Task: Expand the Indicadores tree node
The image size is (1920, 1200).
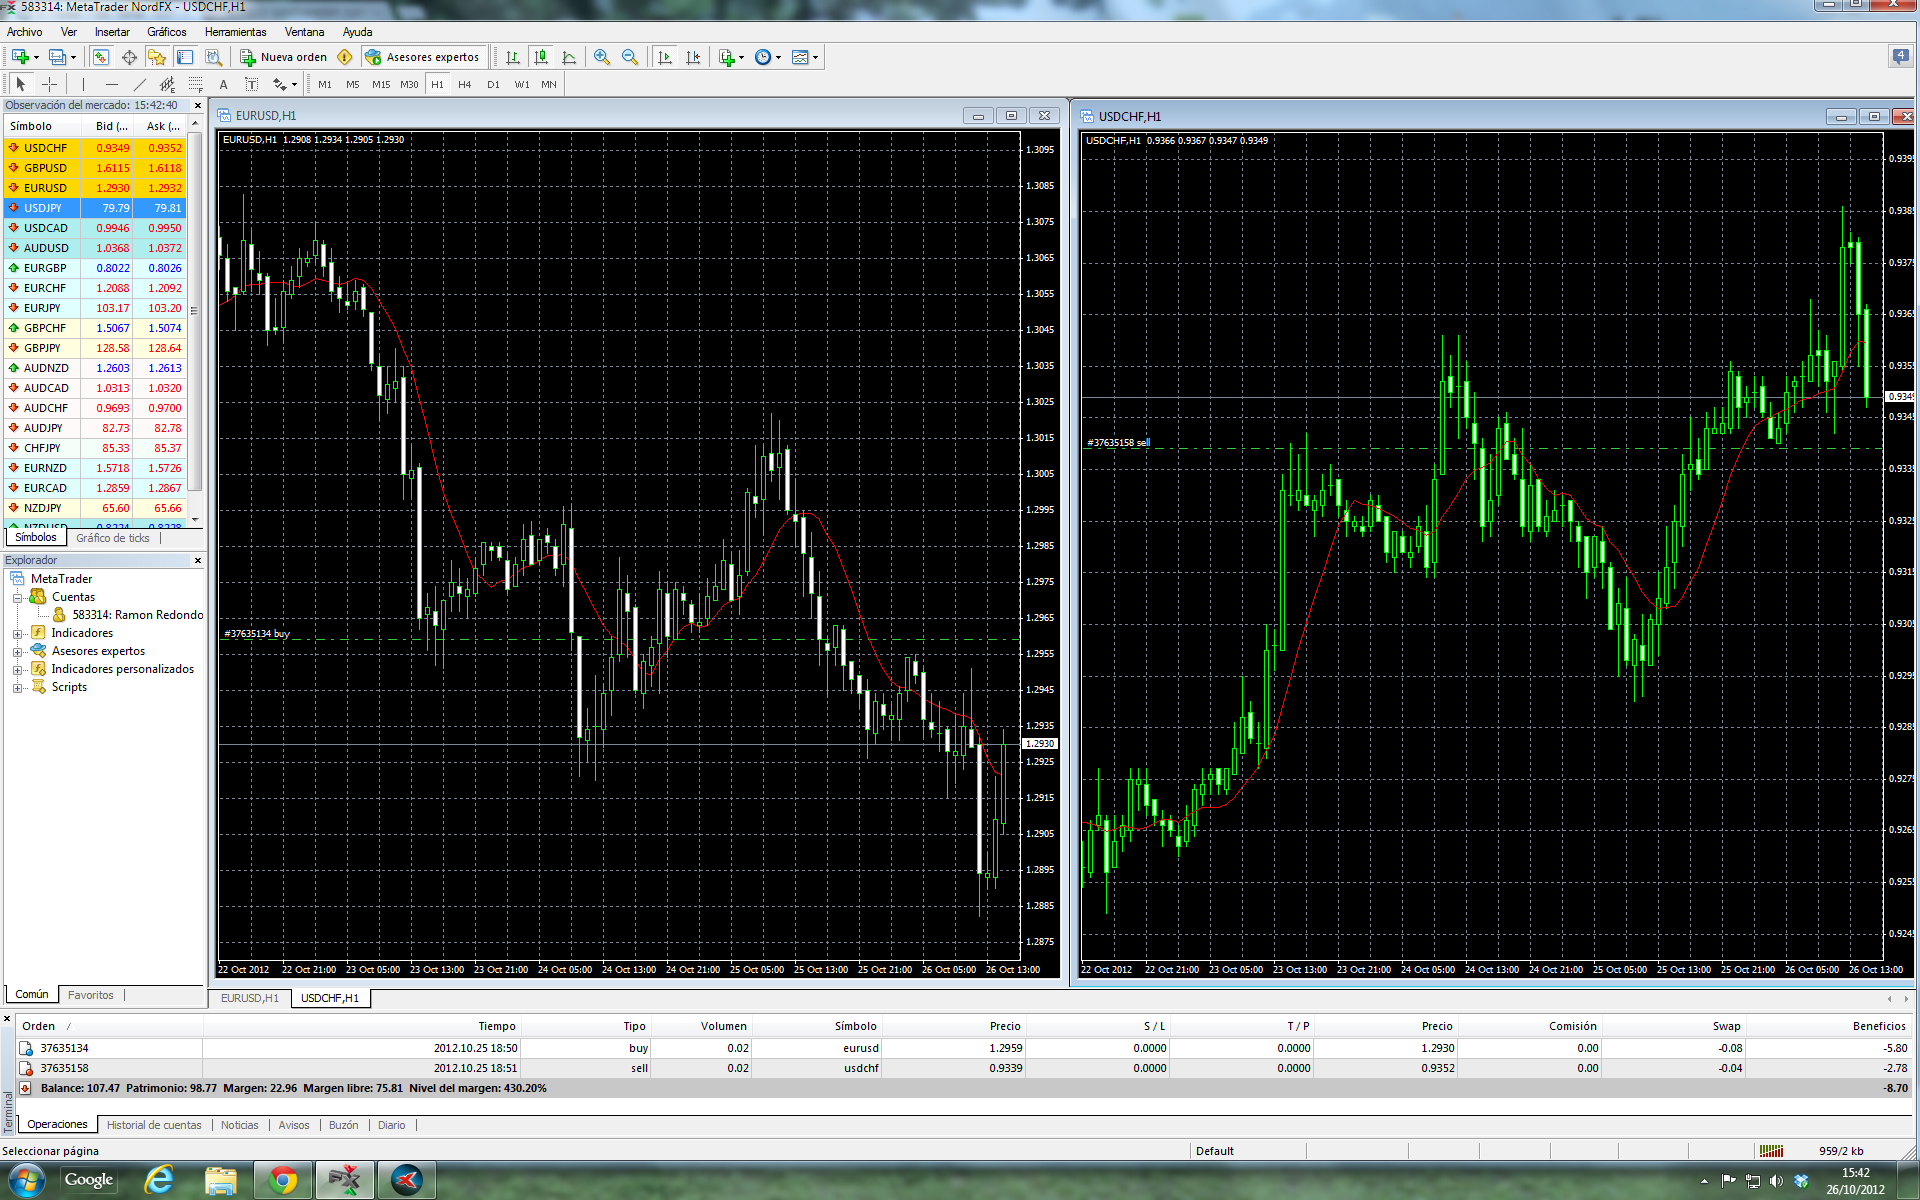Action: coord(17,634)
